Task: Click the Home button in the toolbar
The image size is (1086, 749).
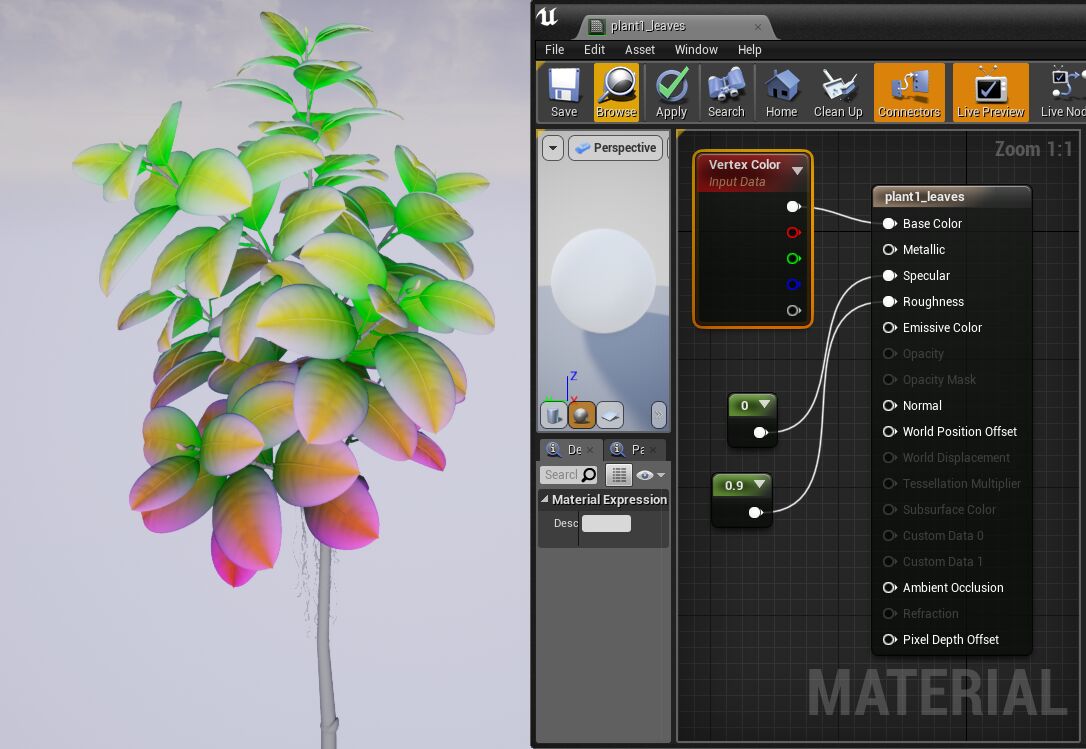Action: pyautogui.click(x=781, y=91)
